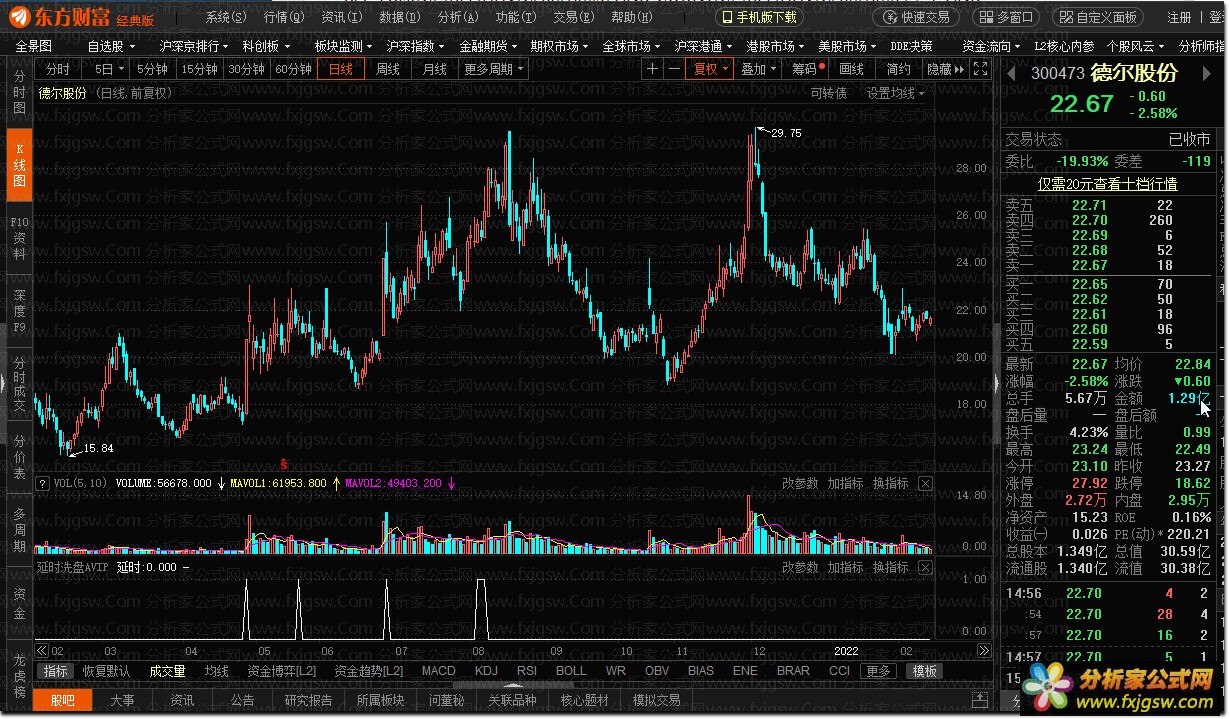The image size is (1230, 719).
Task: Expand the 设置均线 dropdown
Action: pos(895,93)
